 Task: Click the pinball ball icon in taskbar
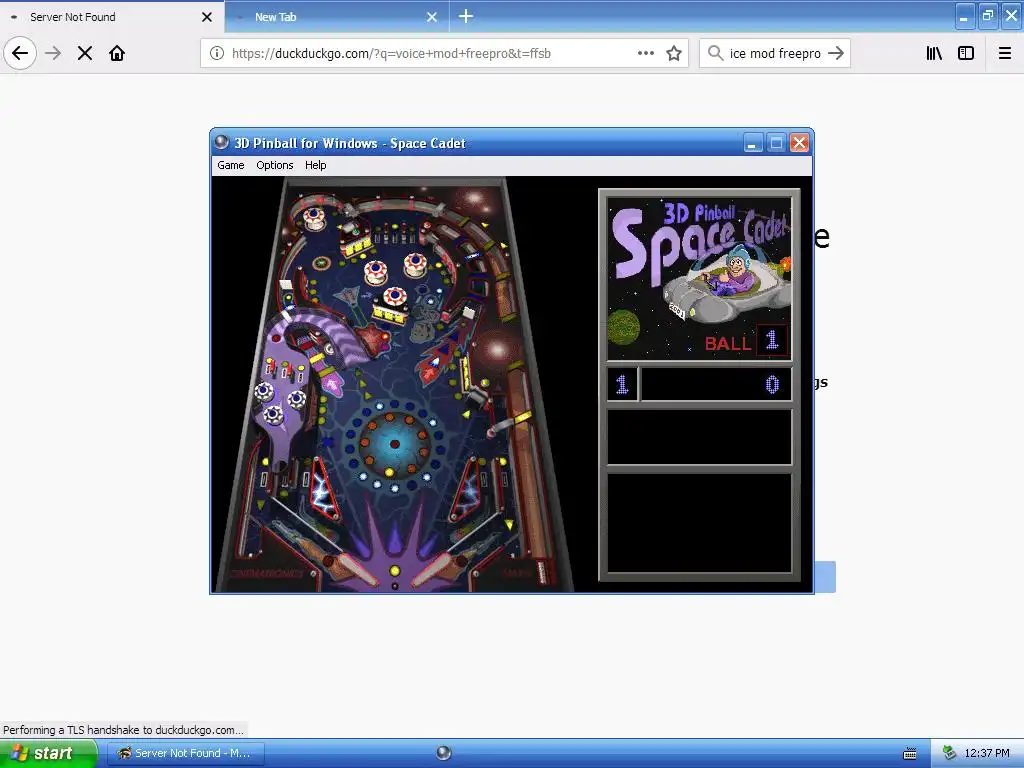pyautogui.click(x=443, y=753)
